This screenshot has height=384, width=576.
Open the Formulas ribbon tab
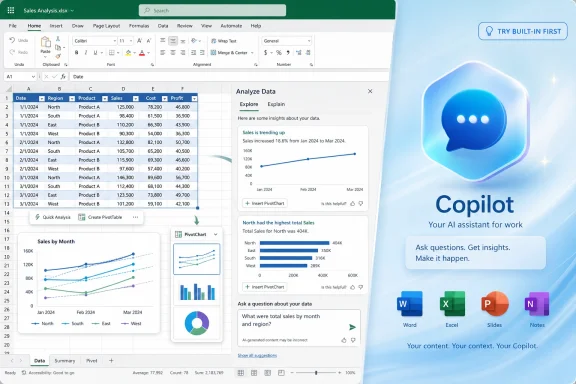tap(139, 26)
